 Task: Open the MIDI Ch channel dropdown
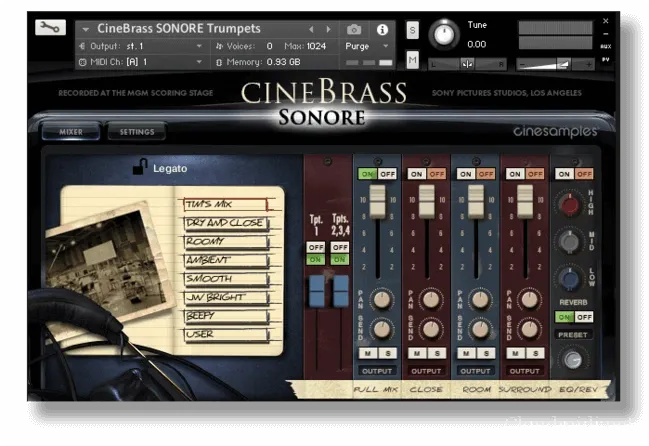tap(140, 62)
